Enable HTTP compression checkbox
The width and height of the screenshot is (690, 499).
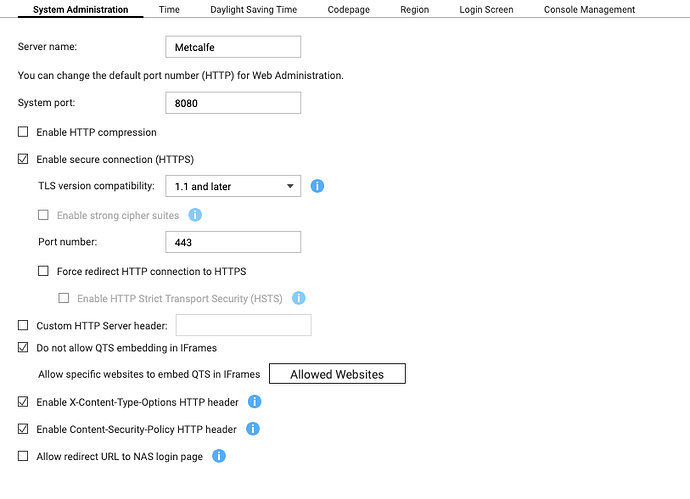coord(24,132)
